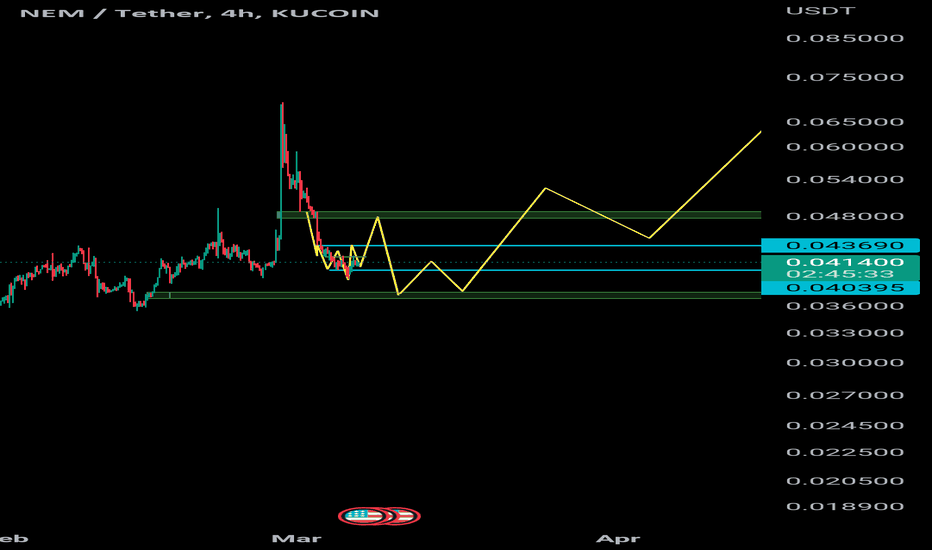Click the 0.022500 price axis value
This screenshot has width=932, height=550.
point(845,452)
